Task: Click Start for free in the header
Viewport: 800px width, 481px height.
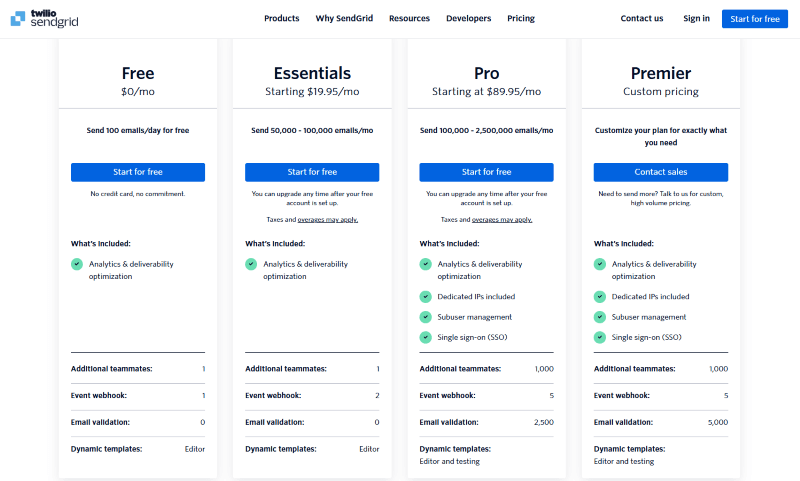Action: (755, 19)
